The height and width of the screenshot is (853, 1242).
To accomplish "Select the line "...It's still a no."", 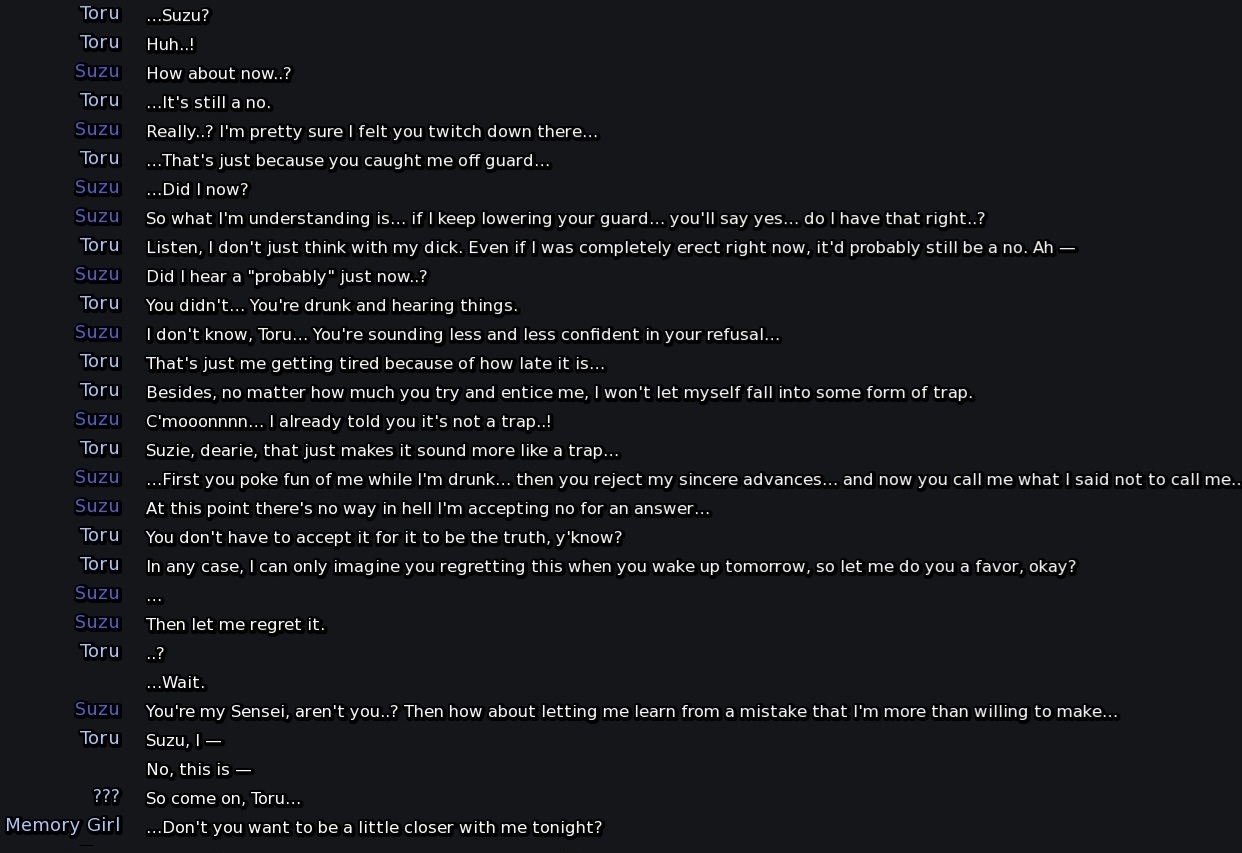I will pos(209,103).
